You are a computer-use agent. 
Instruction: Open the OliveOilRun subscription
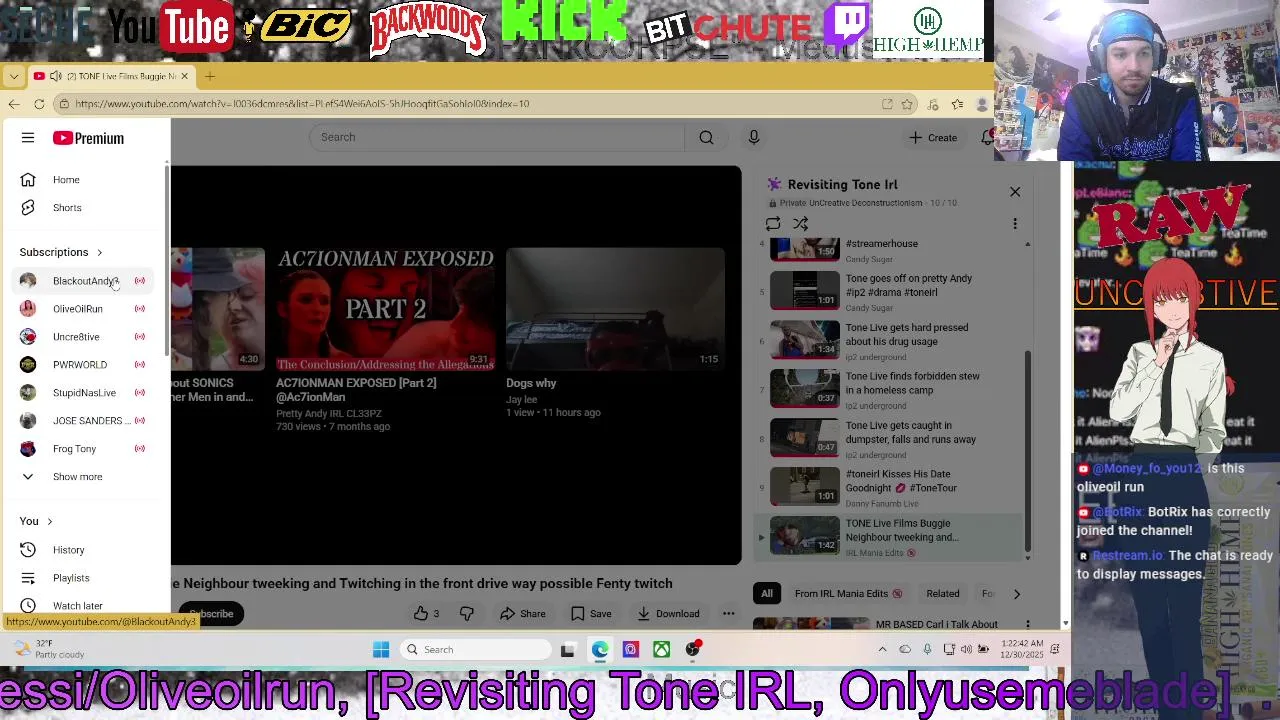click(x=85, y=309)
